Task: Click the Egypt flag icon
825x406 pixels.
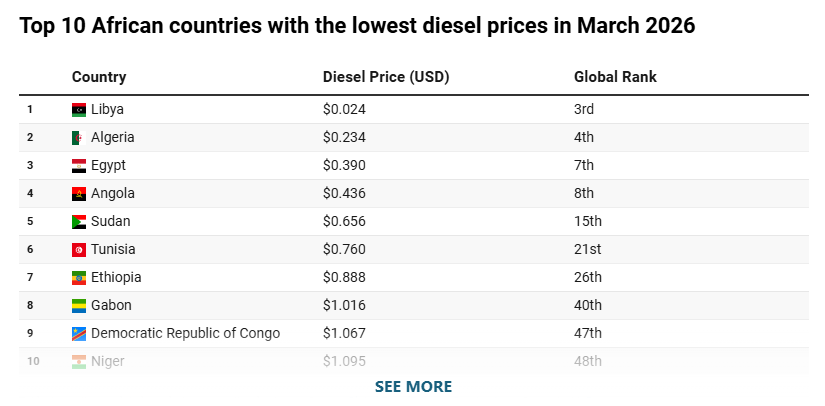Action: (79, 165)
